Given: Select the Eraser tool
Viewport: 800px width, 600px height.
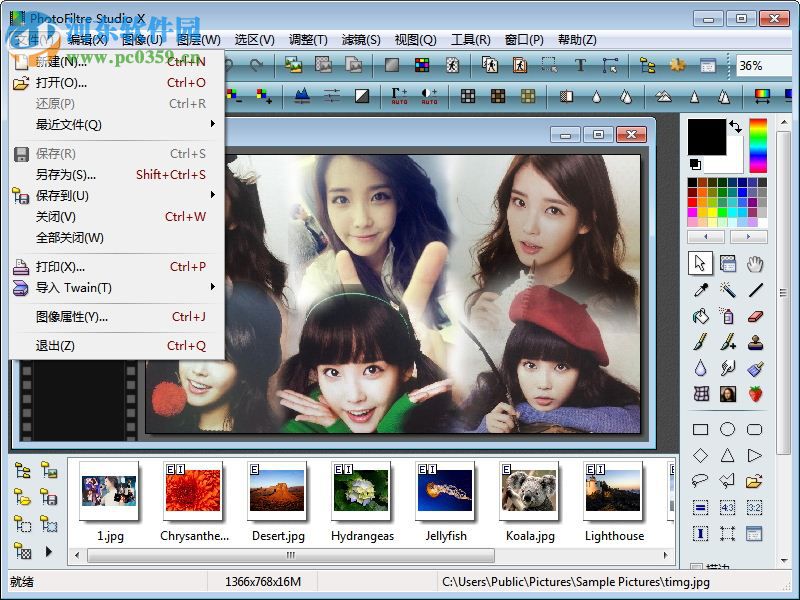Looking at the screenshot, I should point(755,317).
